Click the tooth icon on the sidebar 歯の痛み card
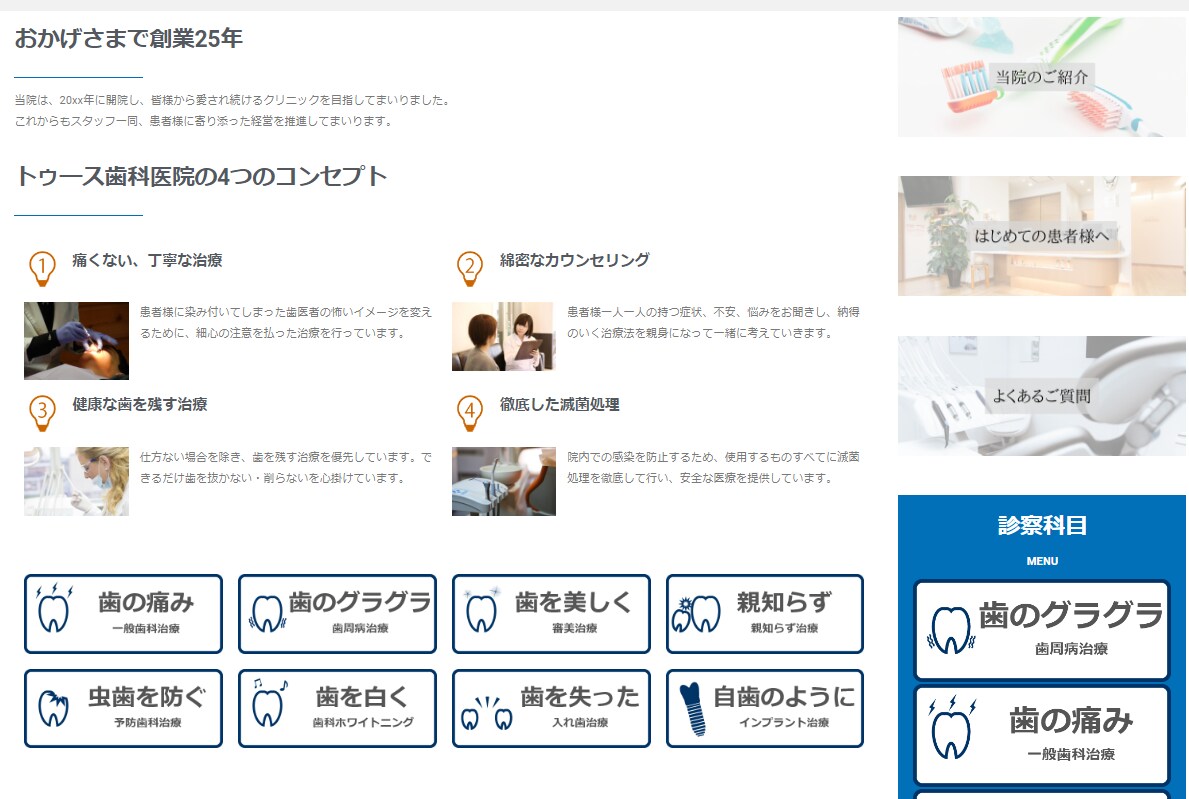The height and width of the screenshot is (799, 1189). 952,727
